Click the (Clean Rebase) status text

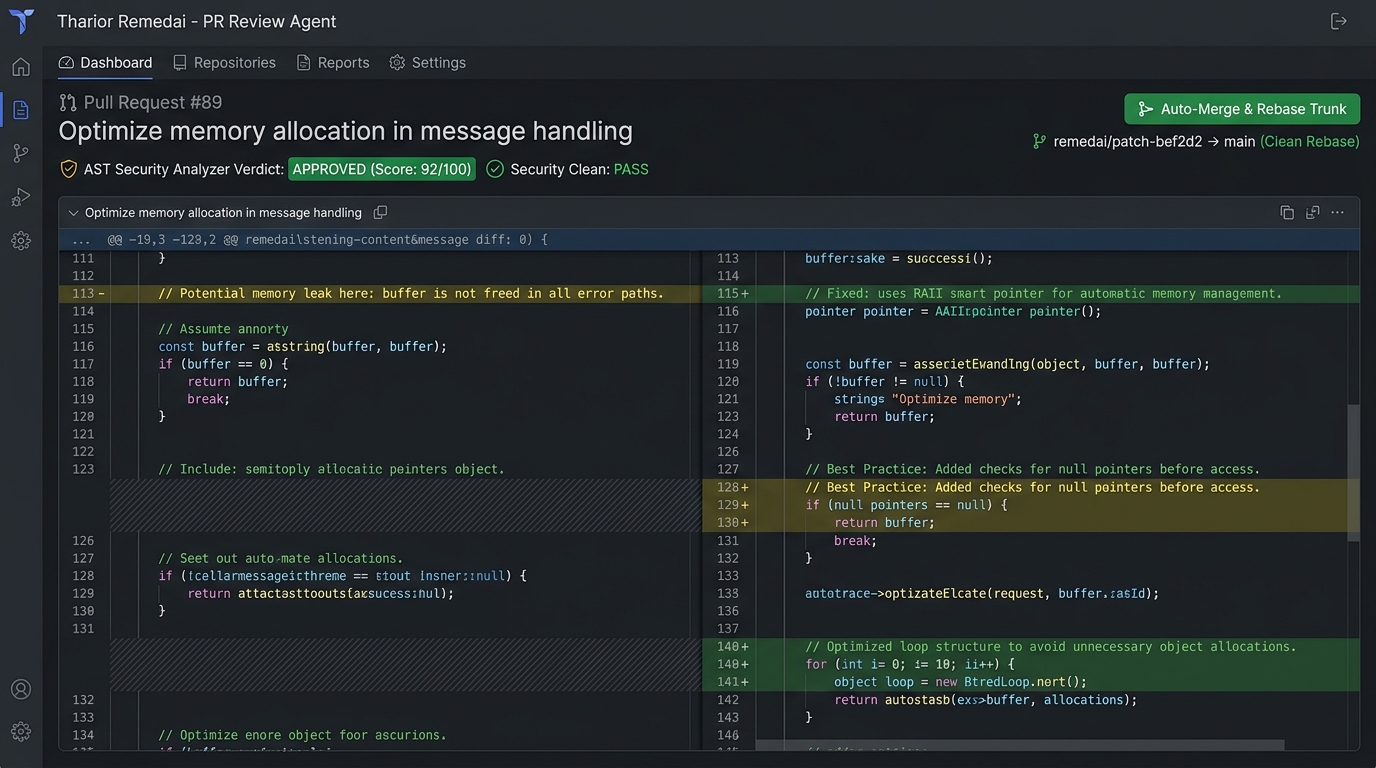1310,141
